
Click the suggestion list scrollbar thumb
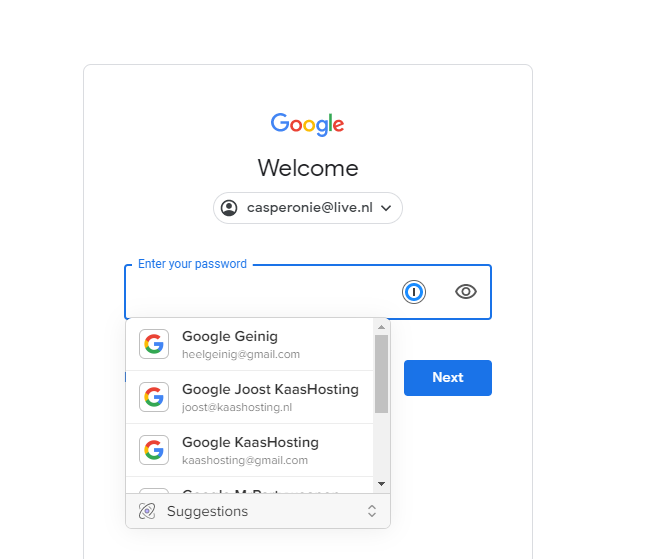click(381, 374)
